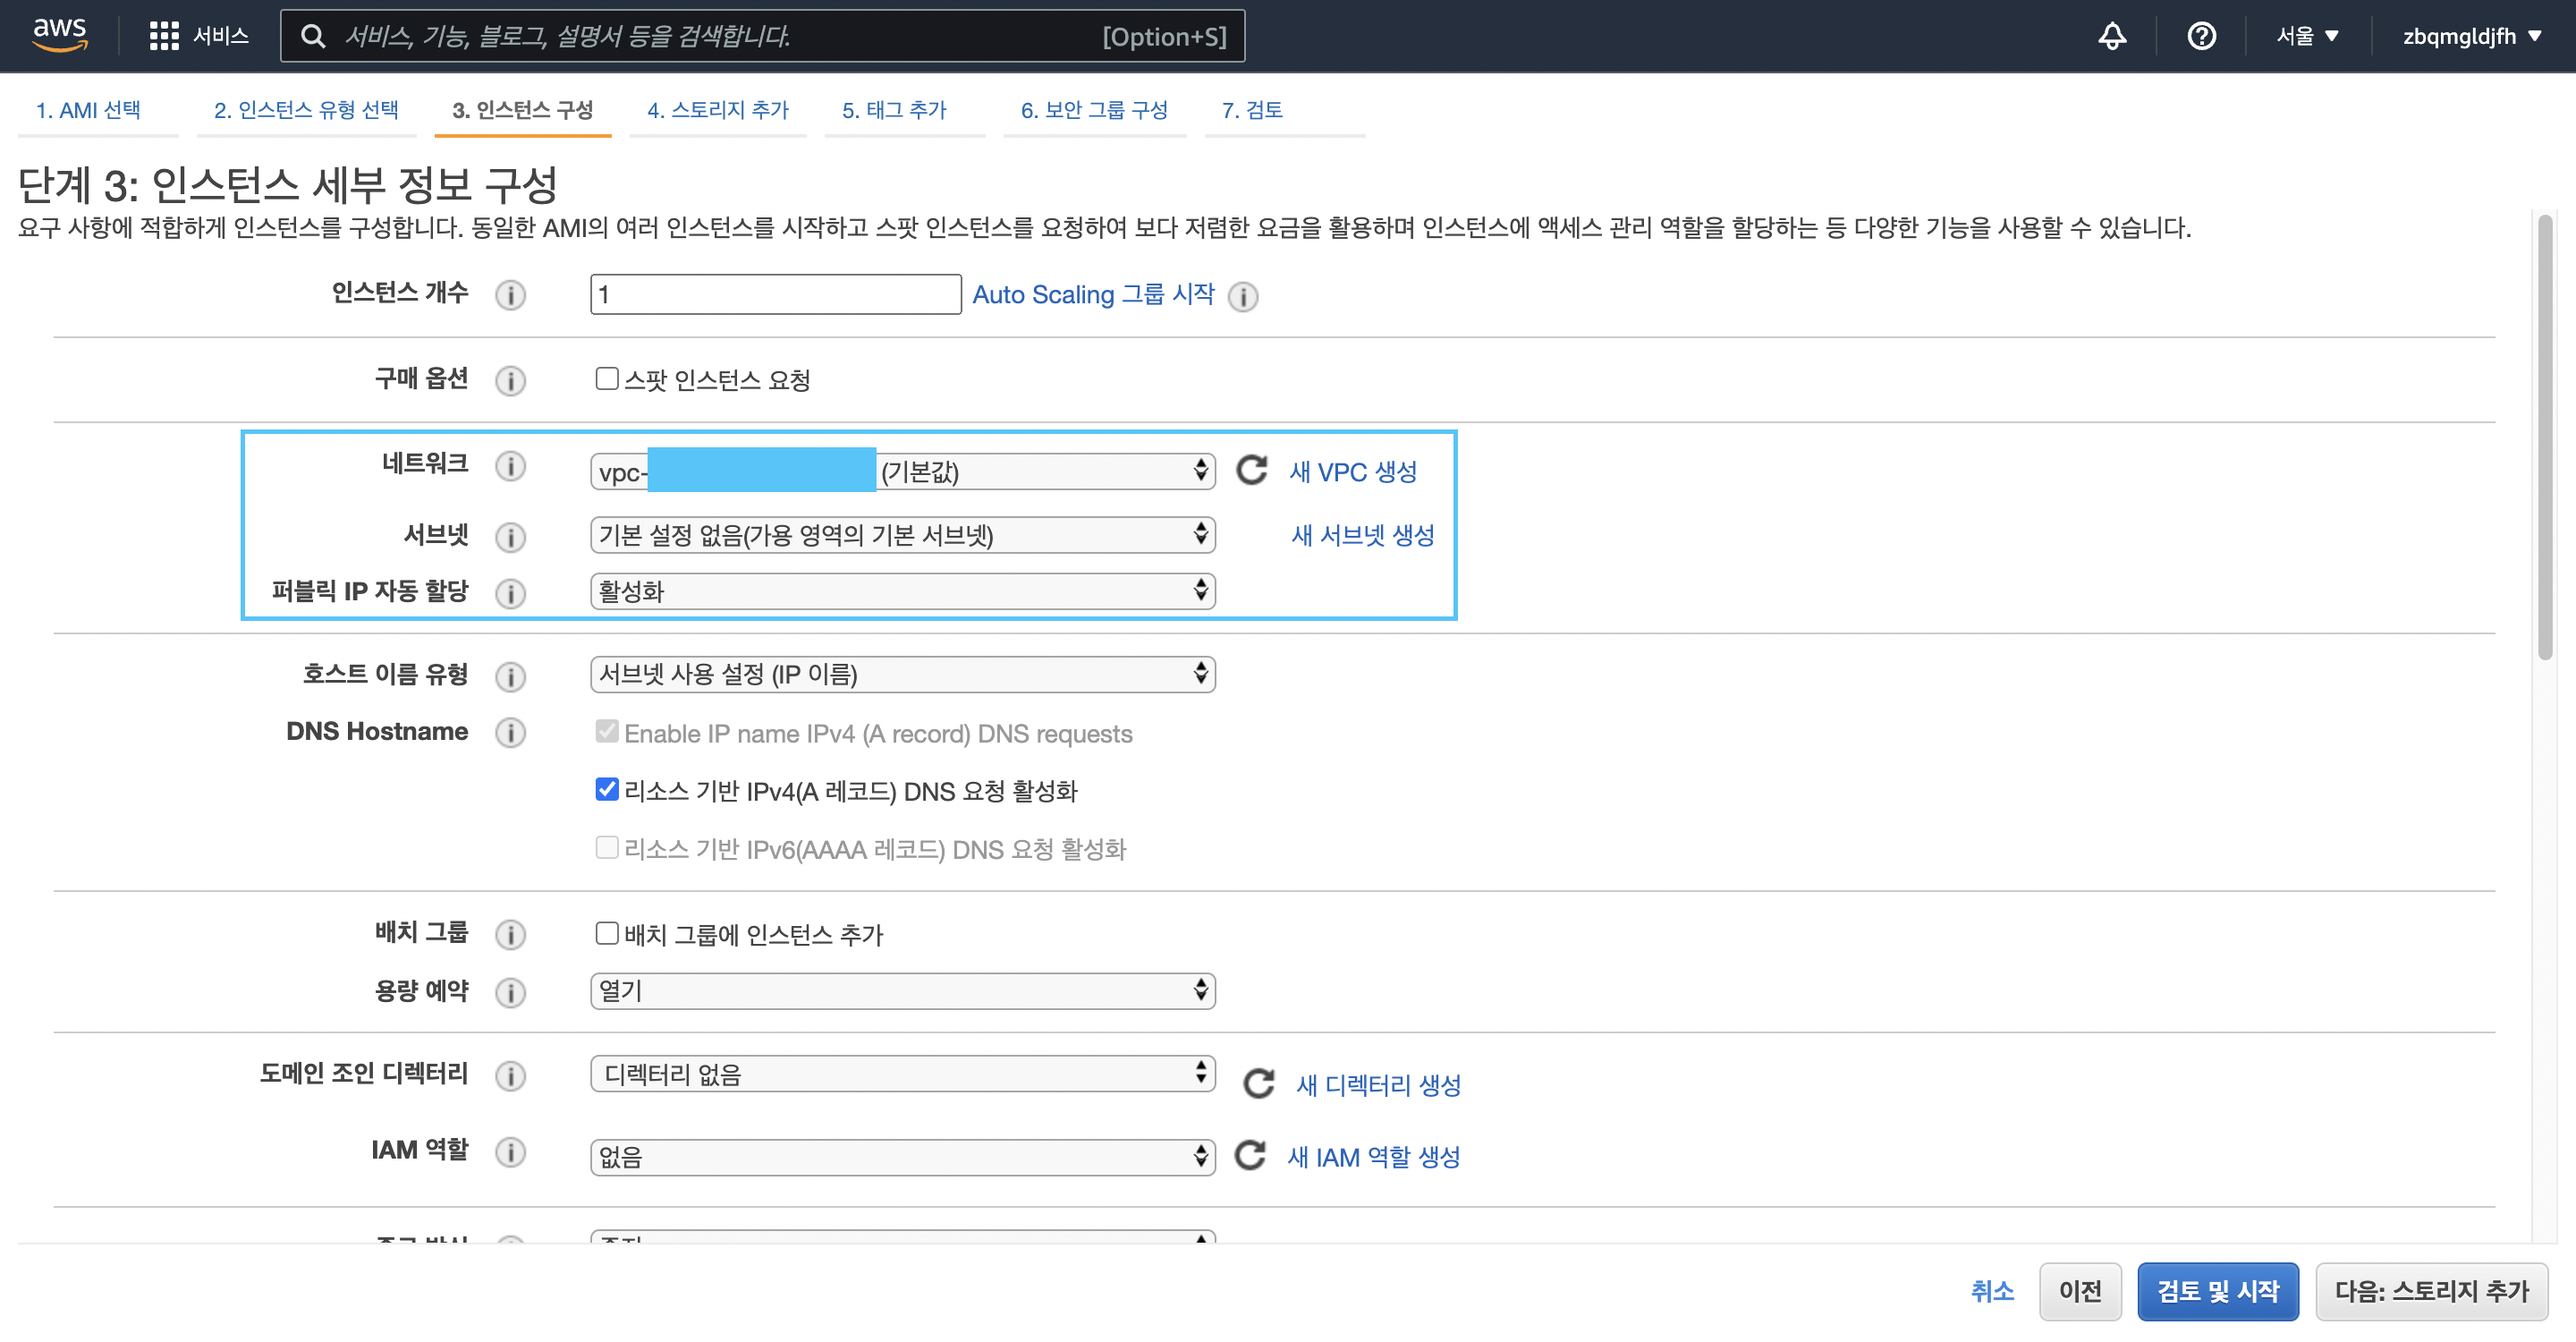The width and height of the screenshot is (2576, 1342).
Task: Enable the 스팟 인스턴스 요청 checkbox
Action: point(606,378)
